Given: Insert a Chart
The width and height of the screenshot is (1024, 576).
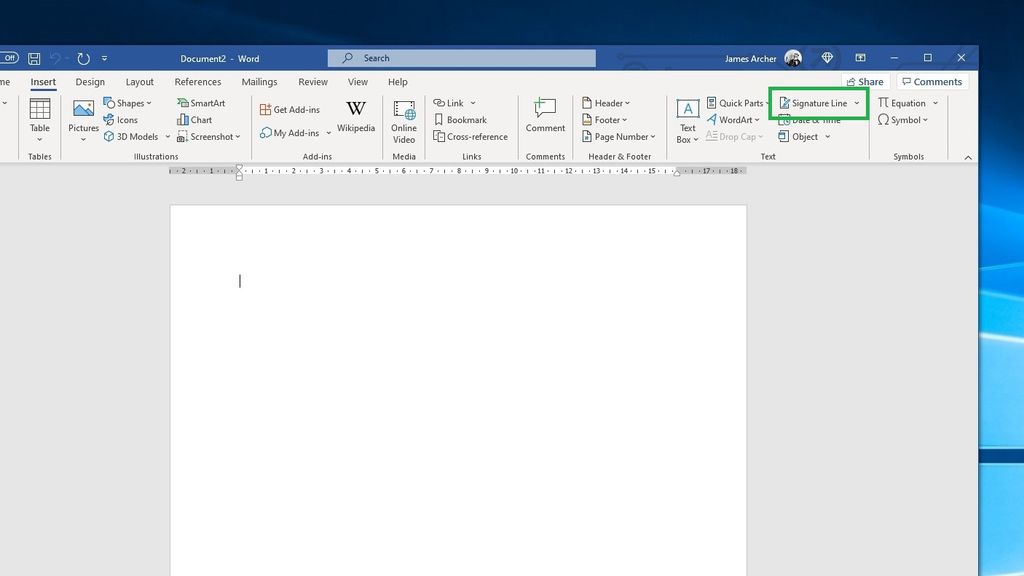Looking at the screenshot, I should 197,119.
